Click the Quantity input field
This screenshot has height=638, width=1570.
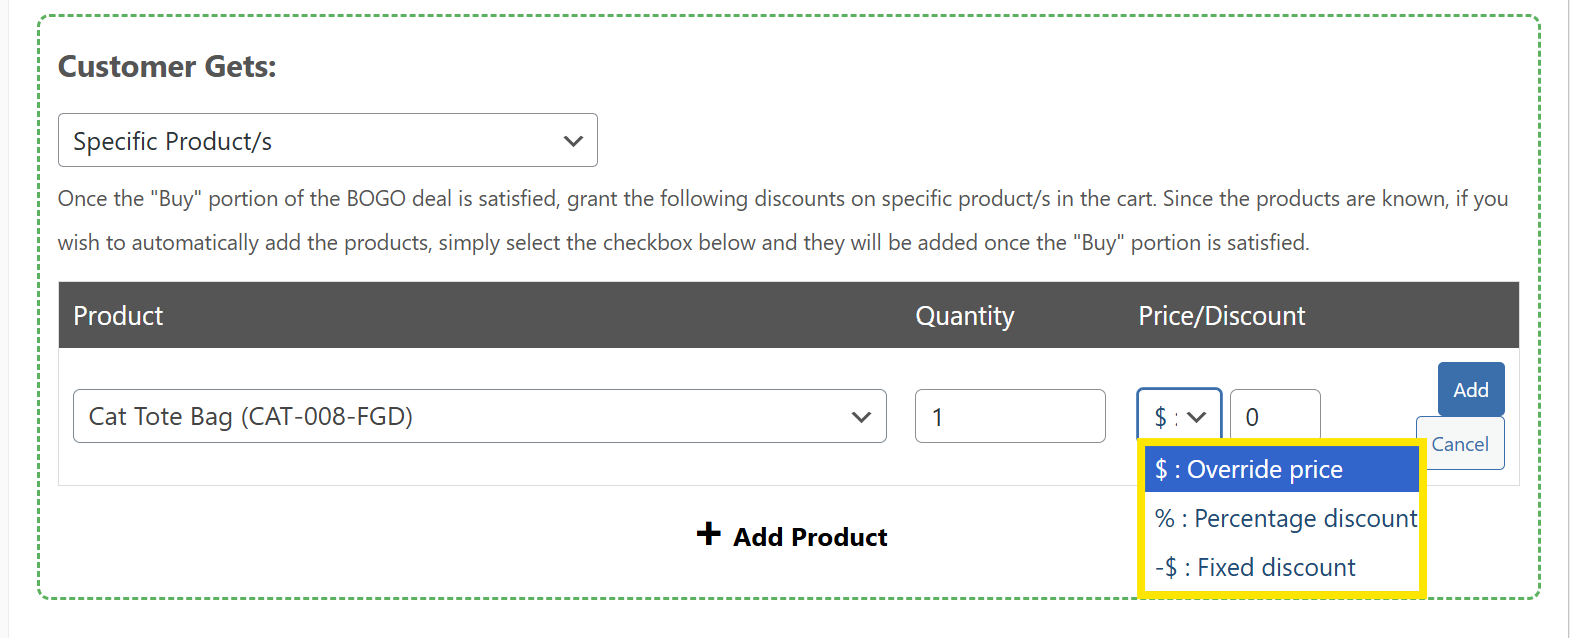click(x=1009, y=416)
